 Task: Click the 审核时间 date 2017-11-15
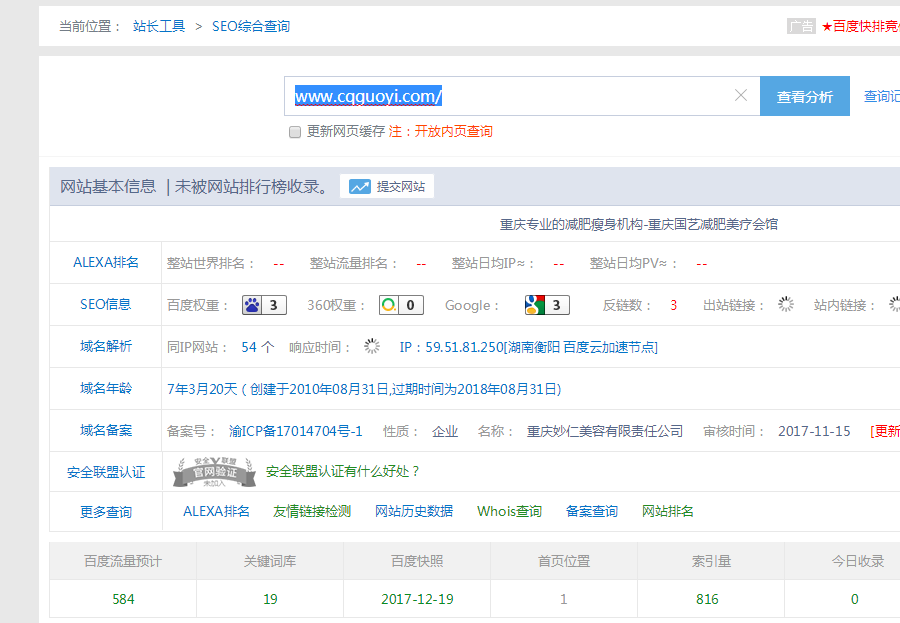(x=814, y=431)
